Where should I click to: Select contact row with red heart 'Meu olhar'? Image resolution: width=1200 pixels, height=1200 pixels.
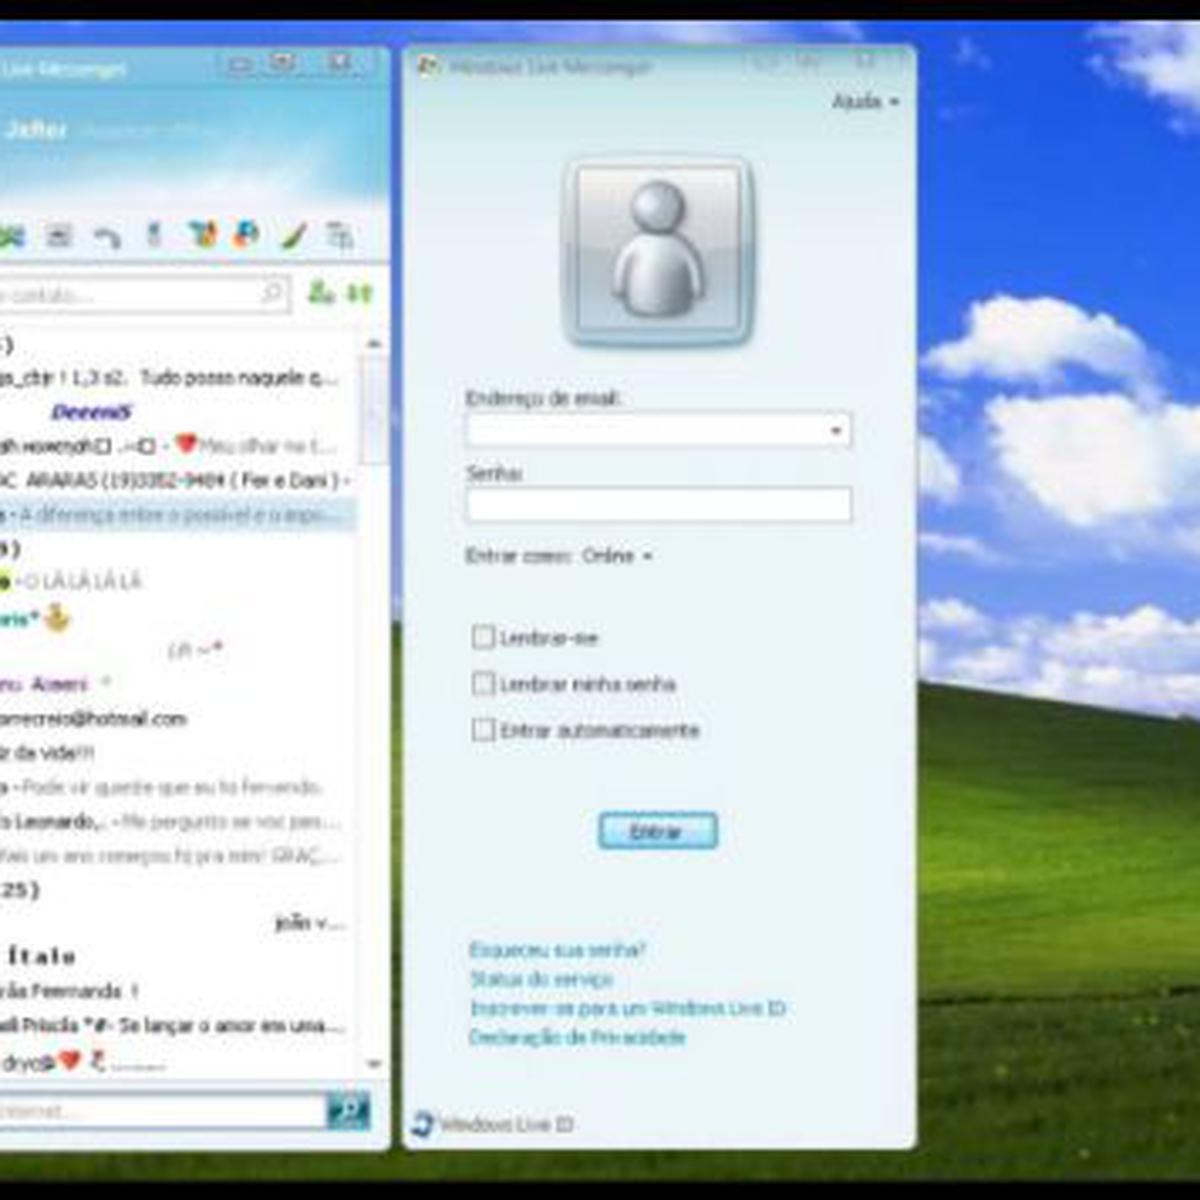tap(177, 445)
